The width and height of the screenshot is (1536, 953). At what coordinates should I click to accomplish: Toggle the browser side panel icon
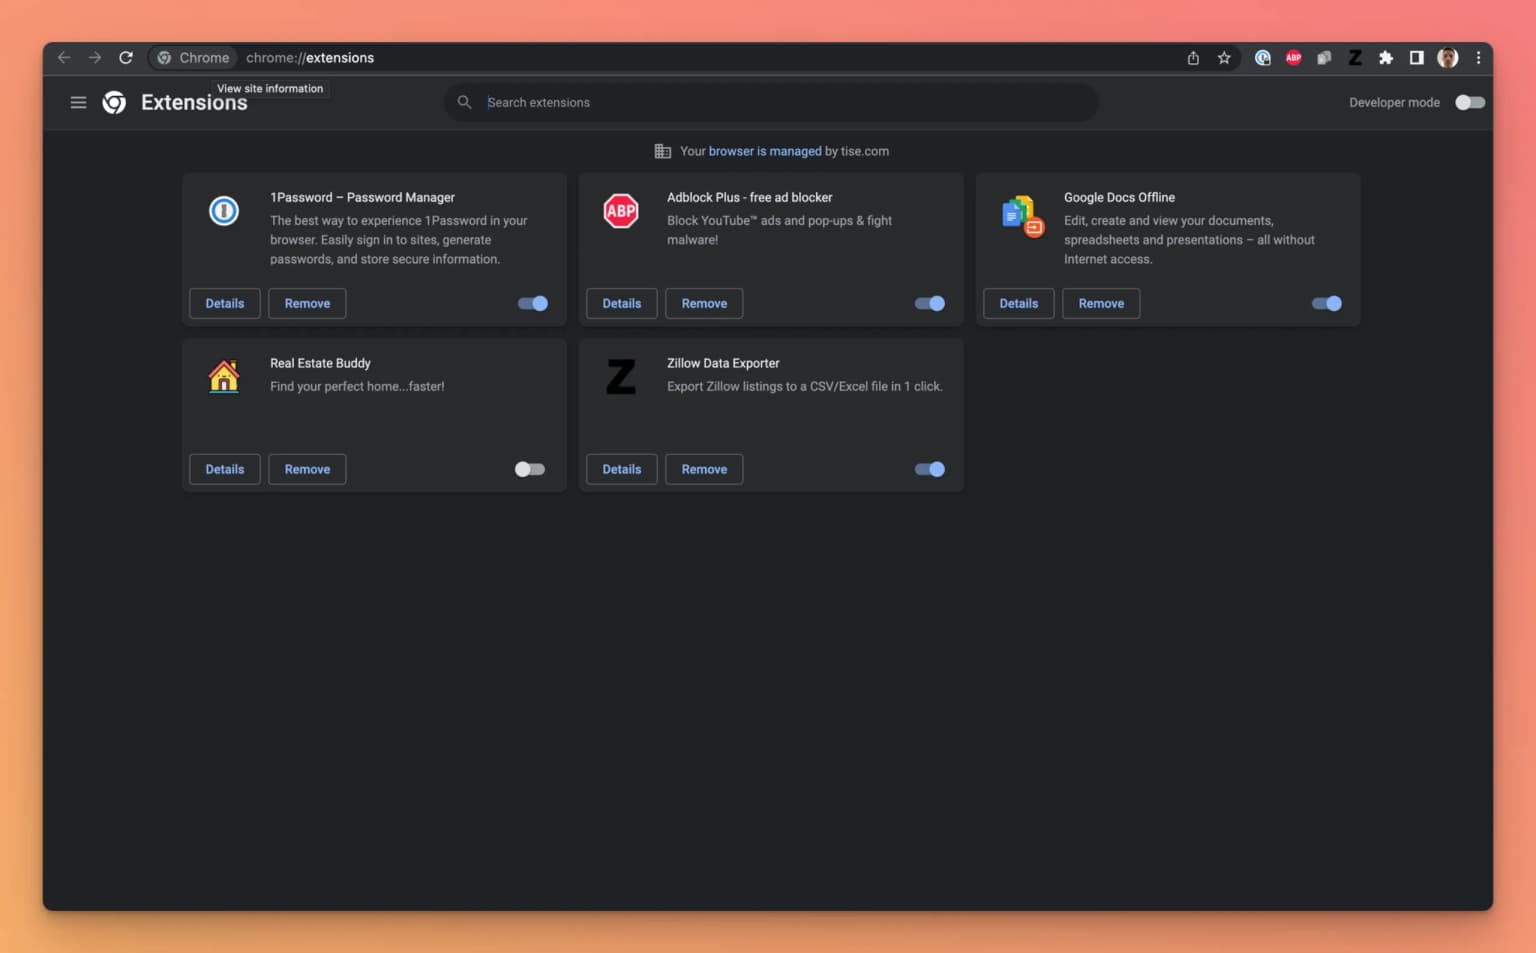(1417, 58)
